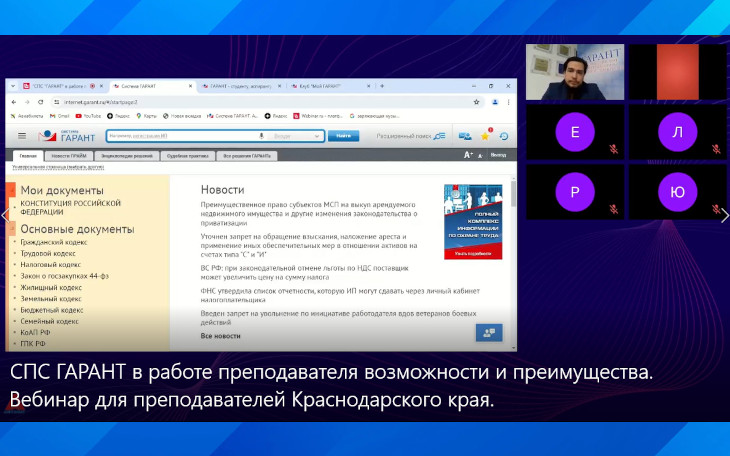
Task: Click the GARANT search input field
Action: click(x=180, y=136)
